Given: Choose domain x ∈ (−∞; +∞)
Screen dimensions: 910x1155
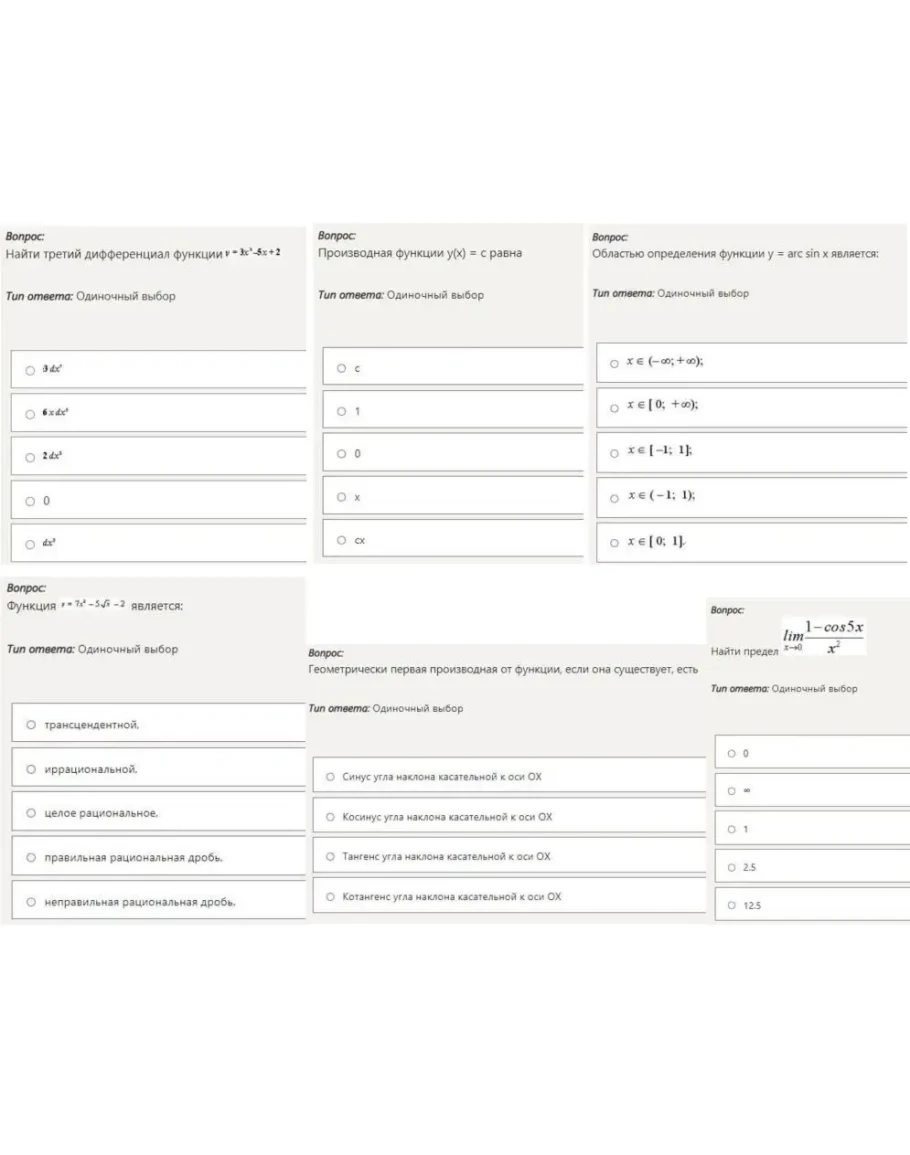Looking at the screenshot, I should pos(614,363).
